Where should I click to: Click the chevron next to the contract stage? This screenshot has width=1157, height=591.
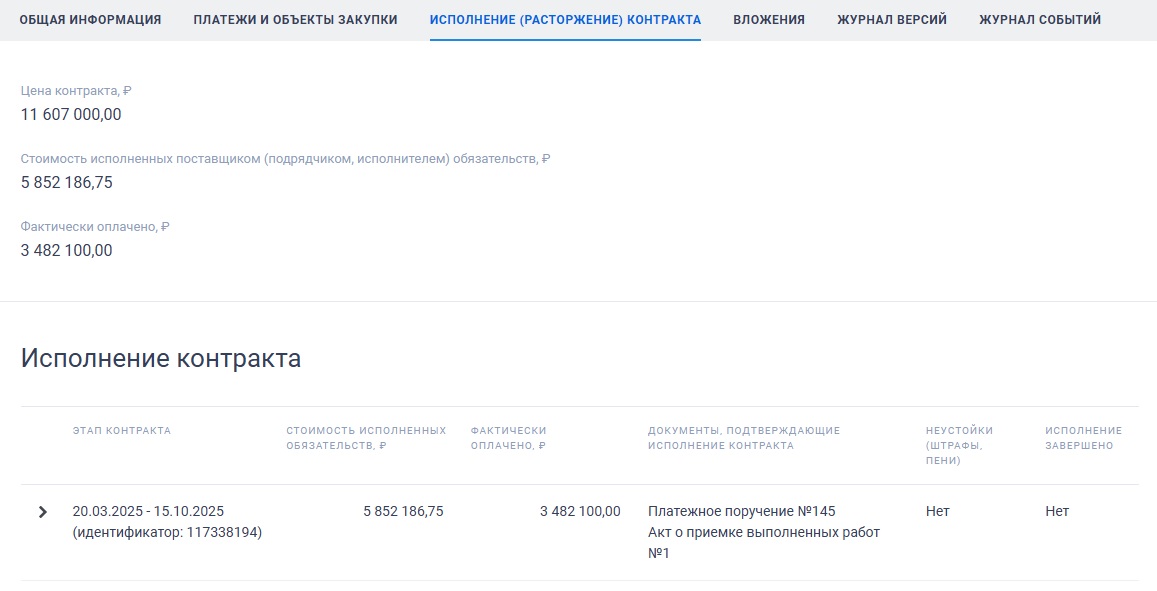[x=43, y=510]
